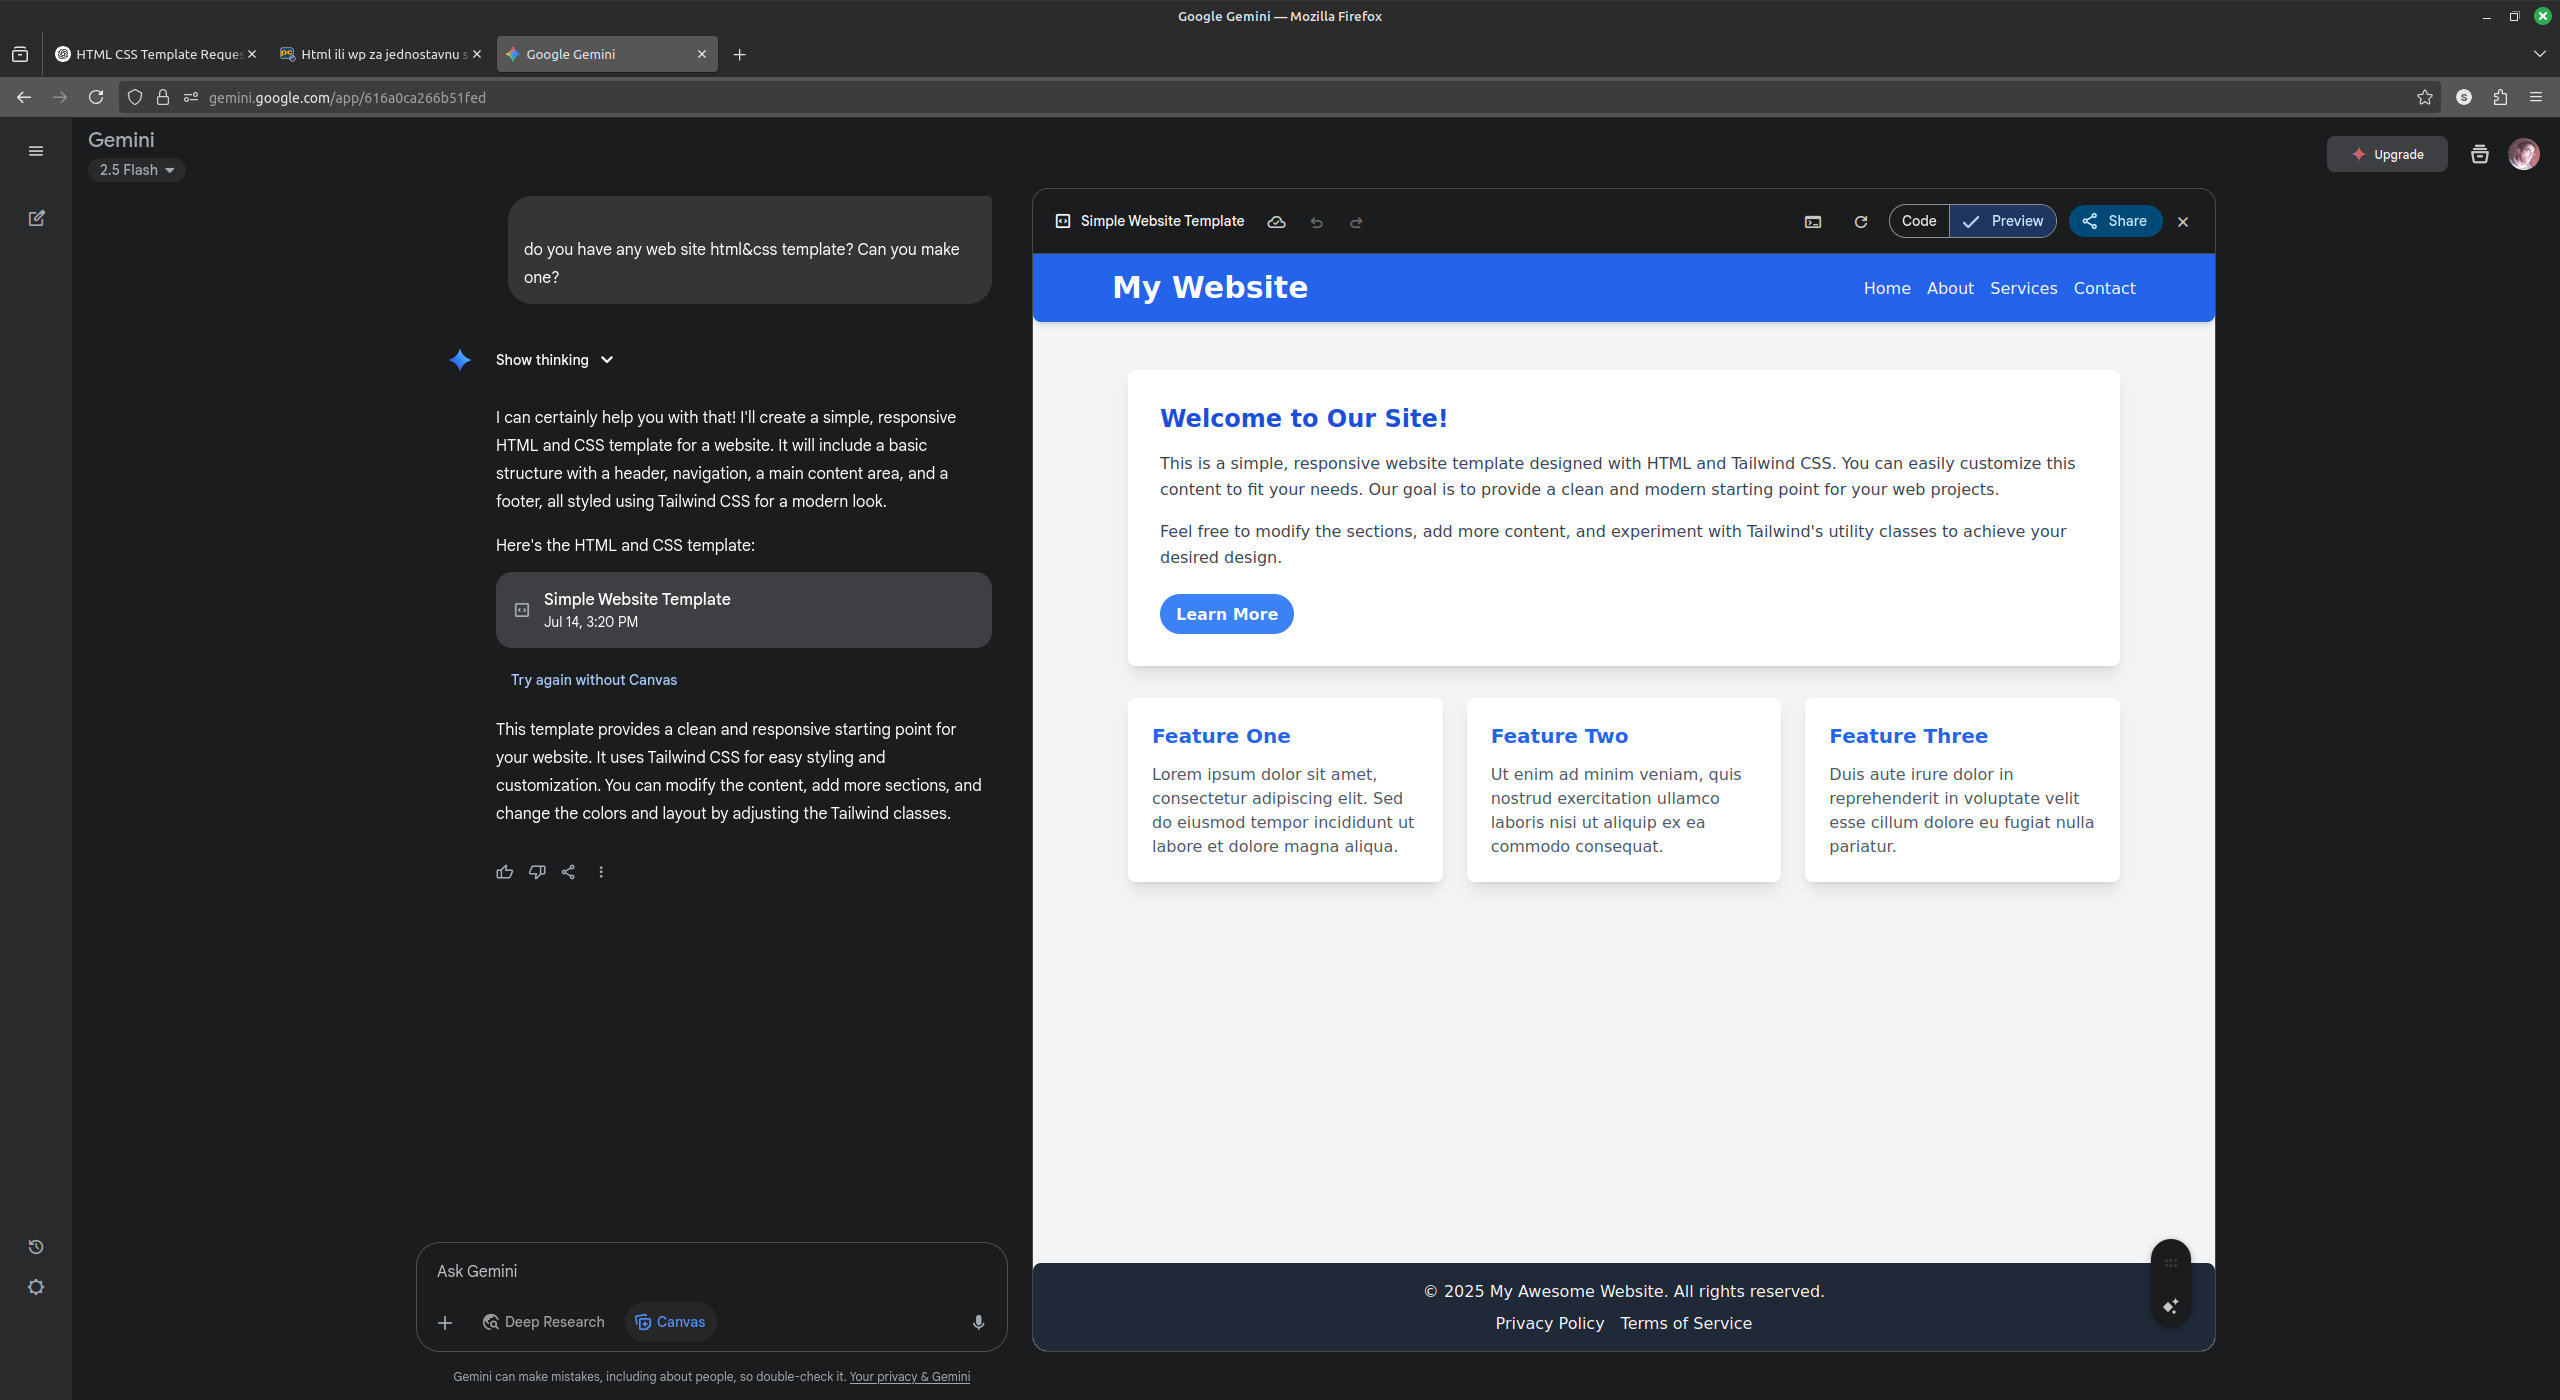Expand Show thinking section
The width and height of the screenshot is (2560, 1400).
click(x=555, y=360)
